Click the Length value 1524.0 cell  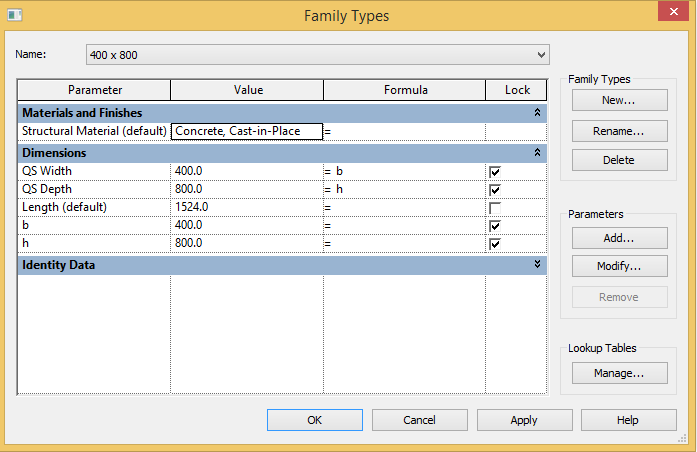[x=247, y=207]
